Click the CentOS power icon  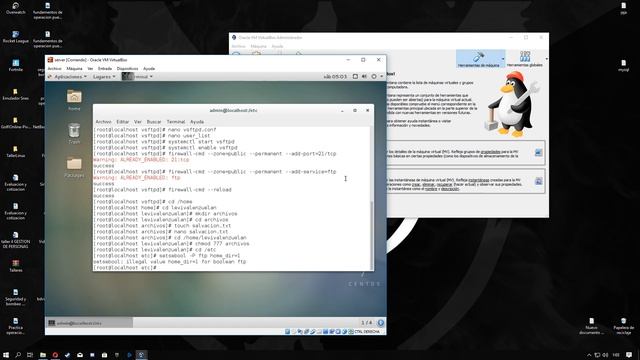(374, 76)
